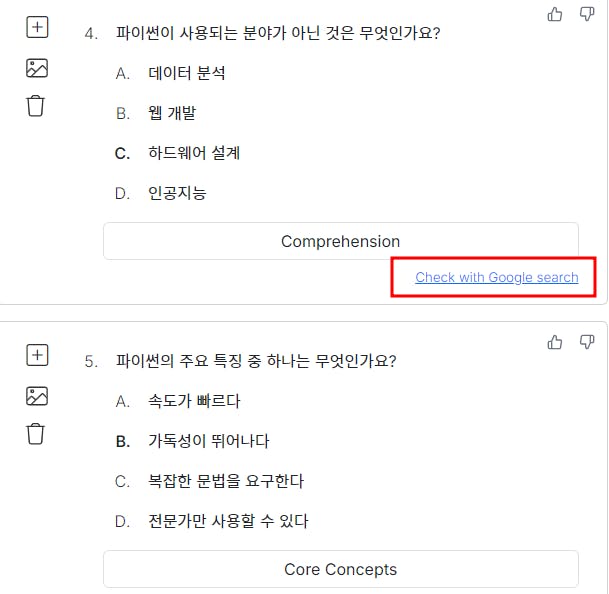Image resolution: width=609 pixels, height=594 pixels.
Task: Delete question 5 with the trash icon
Action: coord(36,434)
